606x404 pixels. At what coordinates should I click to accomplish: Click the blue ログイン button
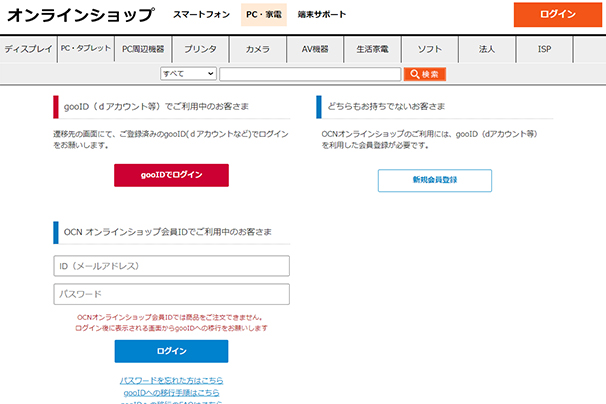171,351
